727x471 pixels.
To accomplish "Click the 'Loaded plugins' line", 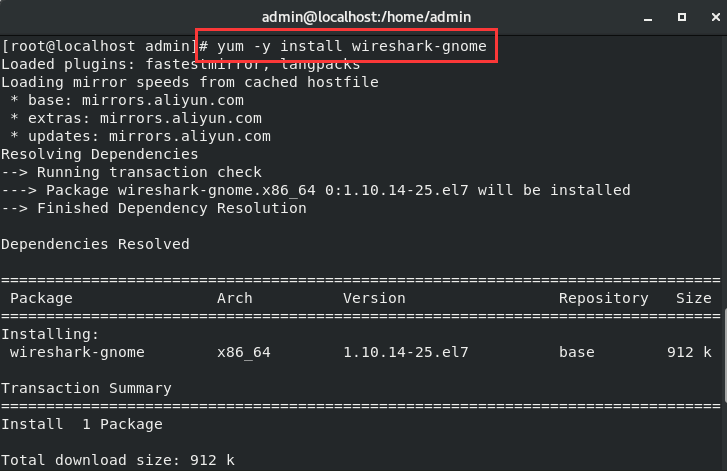I will click(181, 64).
